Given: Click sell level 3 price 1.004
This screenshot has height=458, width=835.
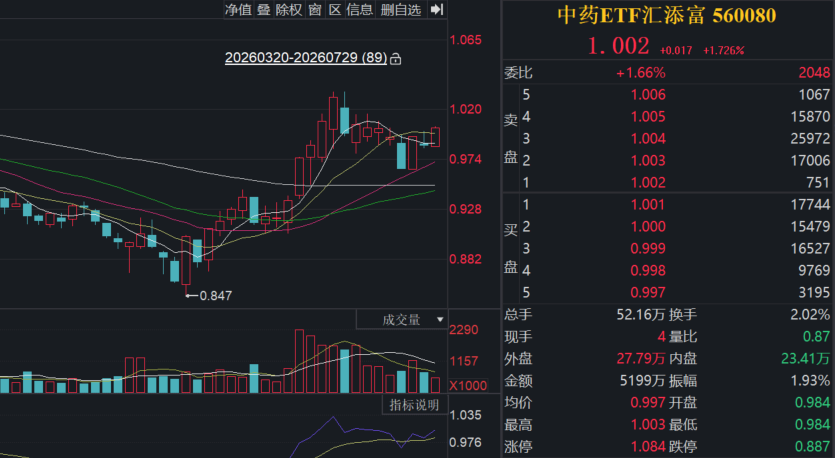Looking at the screenshot, I should coord(648,138).
